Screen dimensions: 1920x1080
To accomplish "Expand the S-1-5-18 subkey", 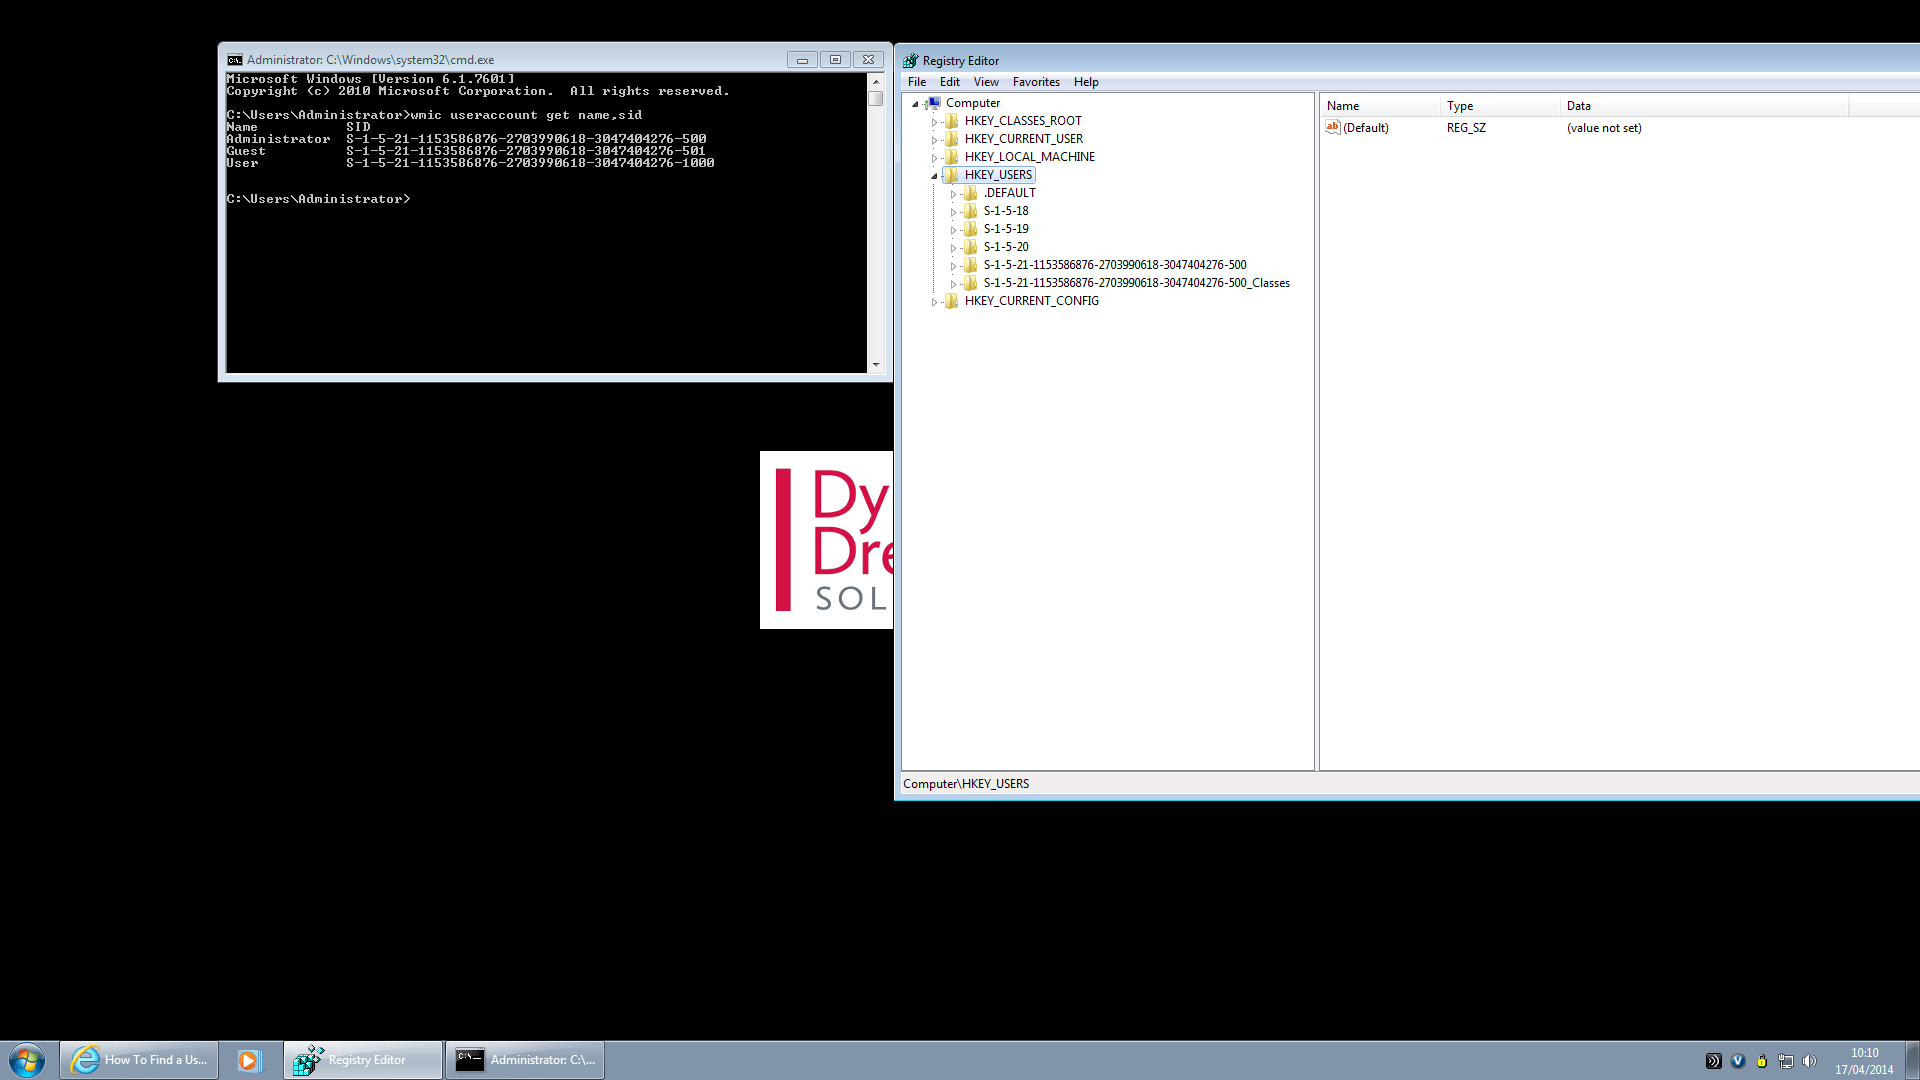I will (x=953, y=212).
